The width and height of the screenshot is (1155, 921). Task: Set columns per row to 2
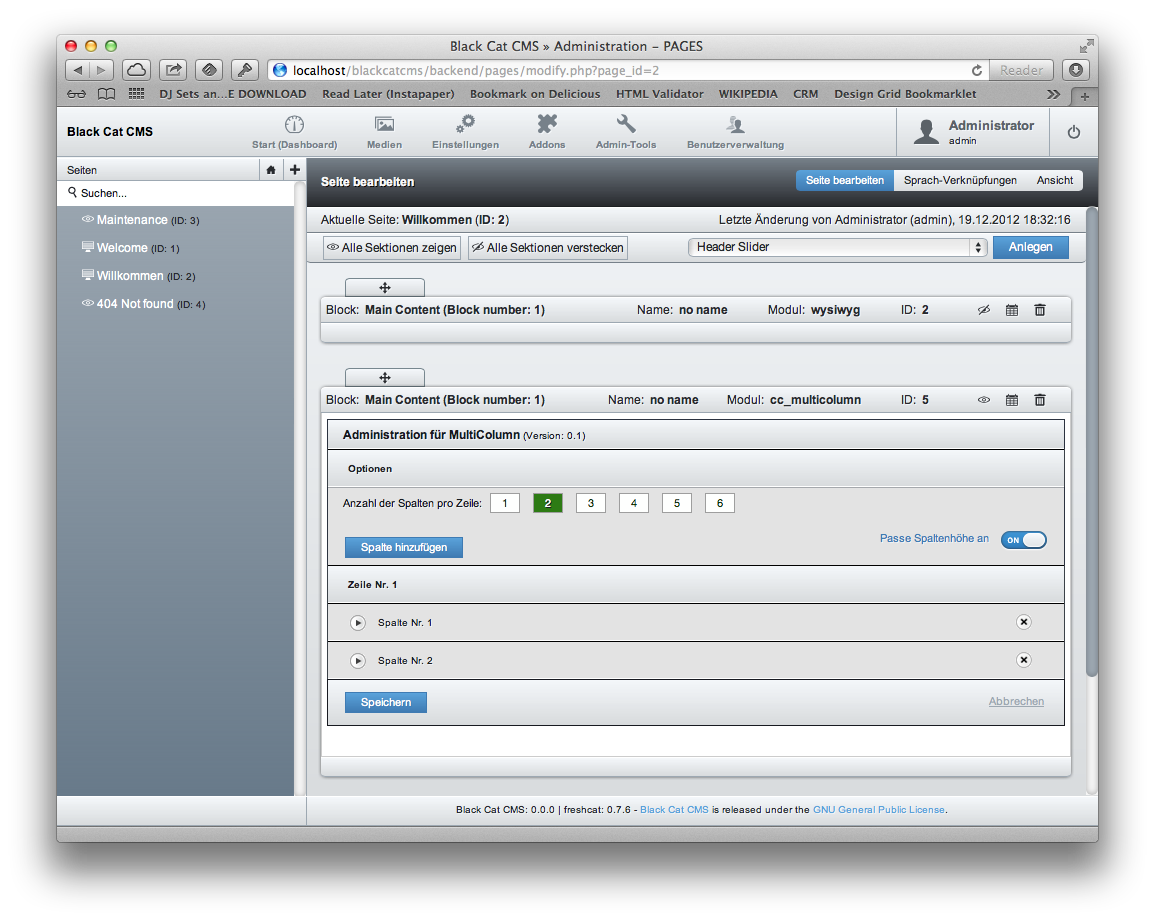click(547, 503)
